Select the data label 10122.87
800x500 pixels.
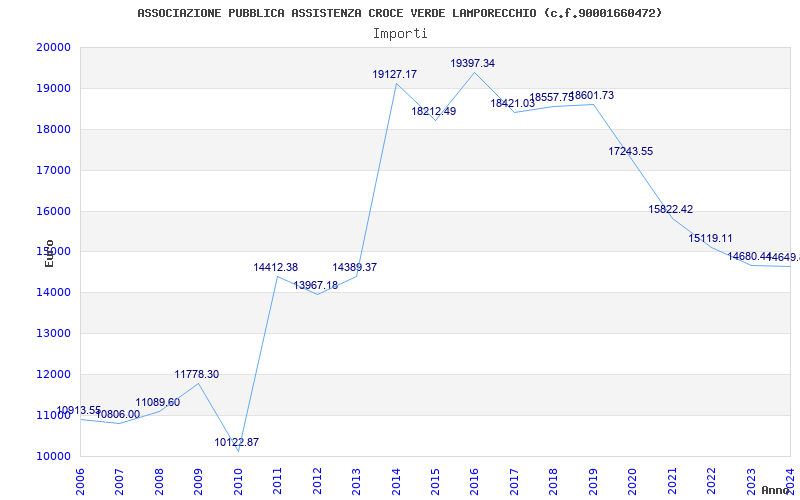click(x=237, y=442)
